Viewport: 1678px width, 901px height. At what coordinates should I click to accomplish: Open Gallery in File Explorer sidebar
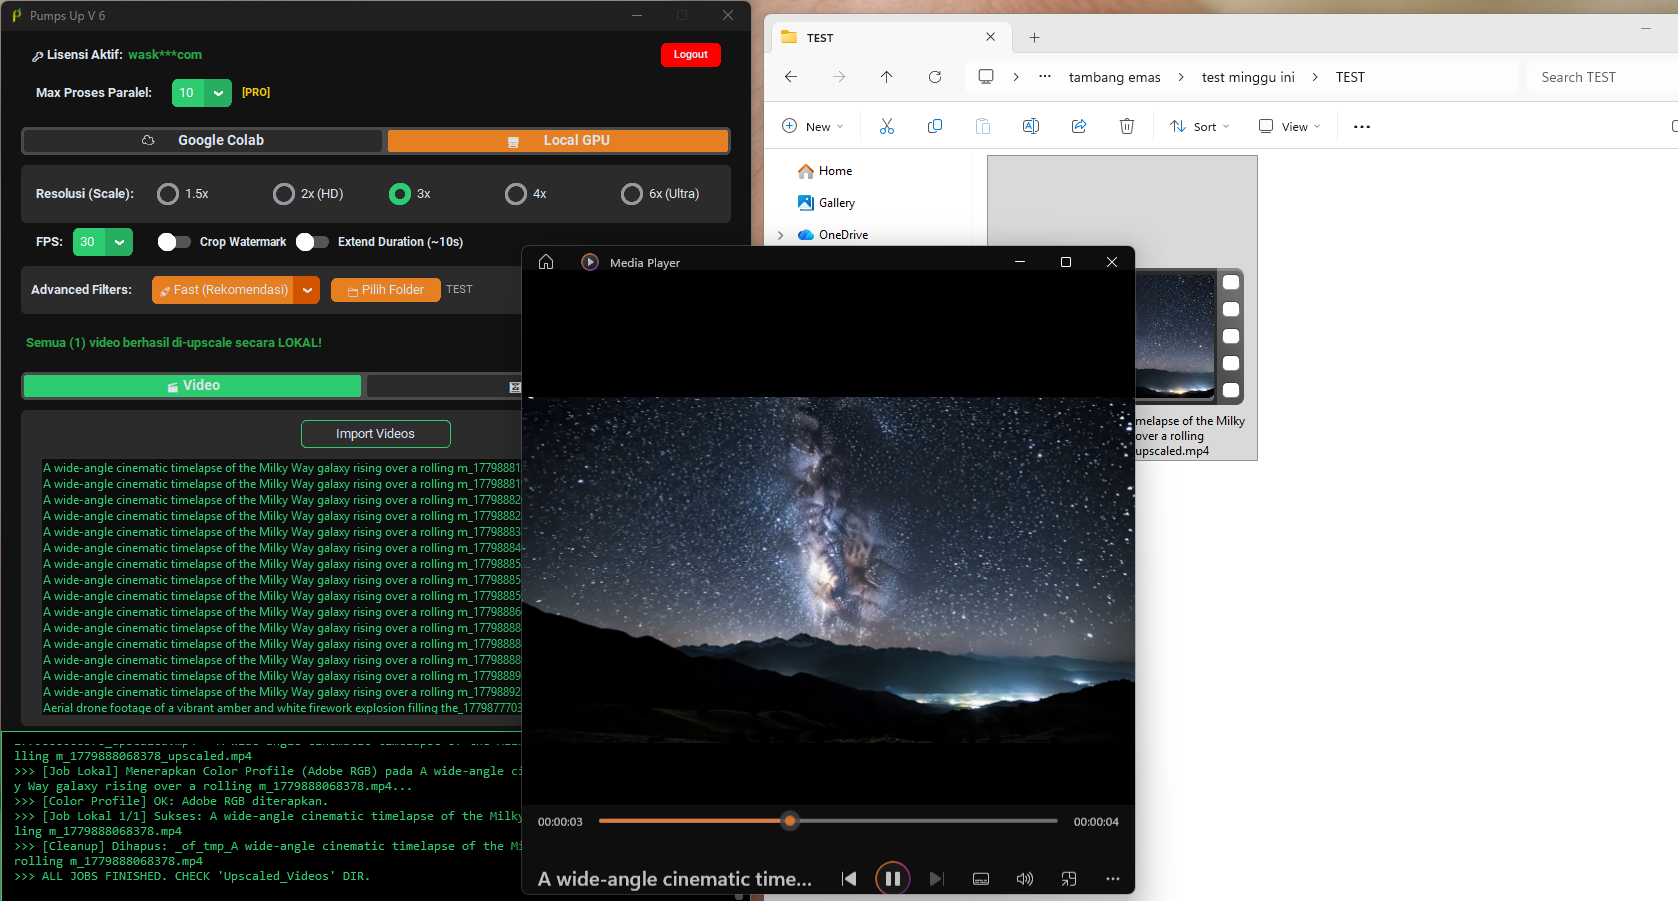826,203
